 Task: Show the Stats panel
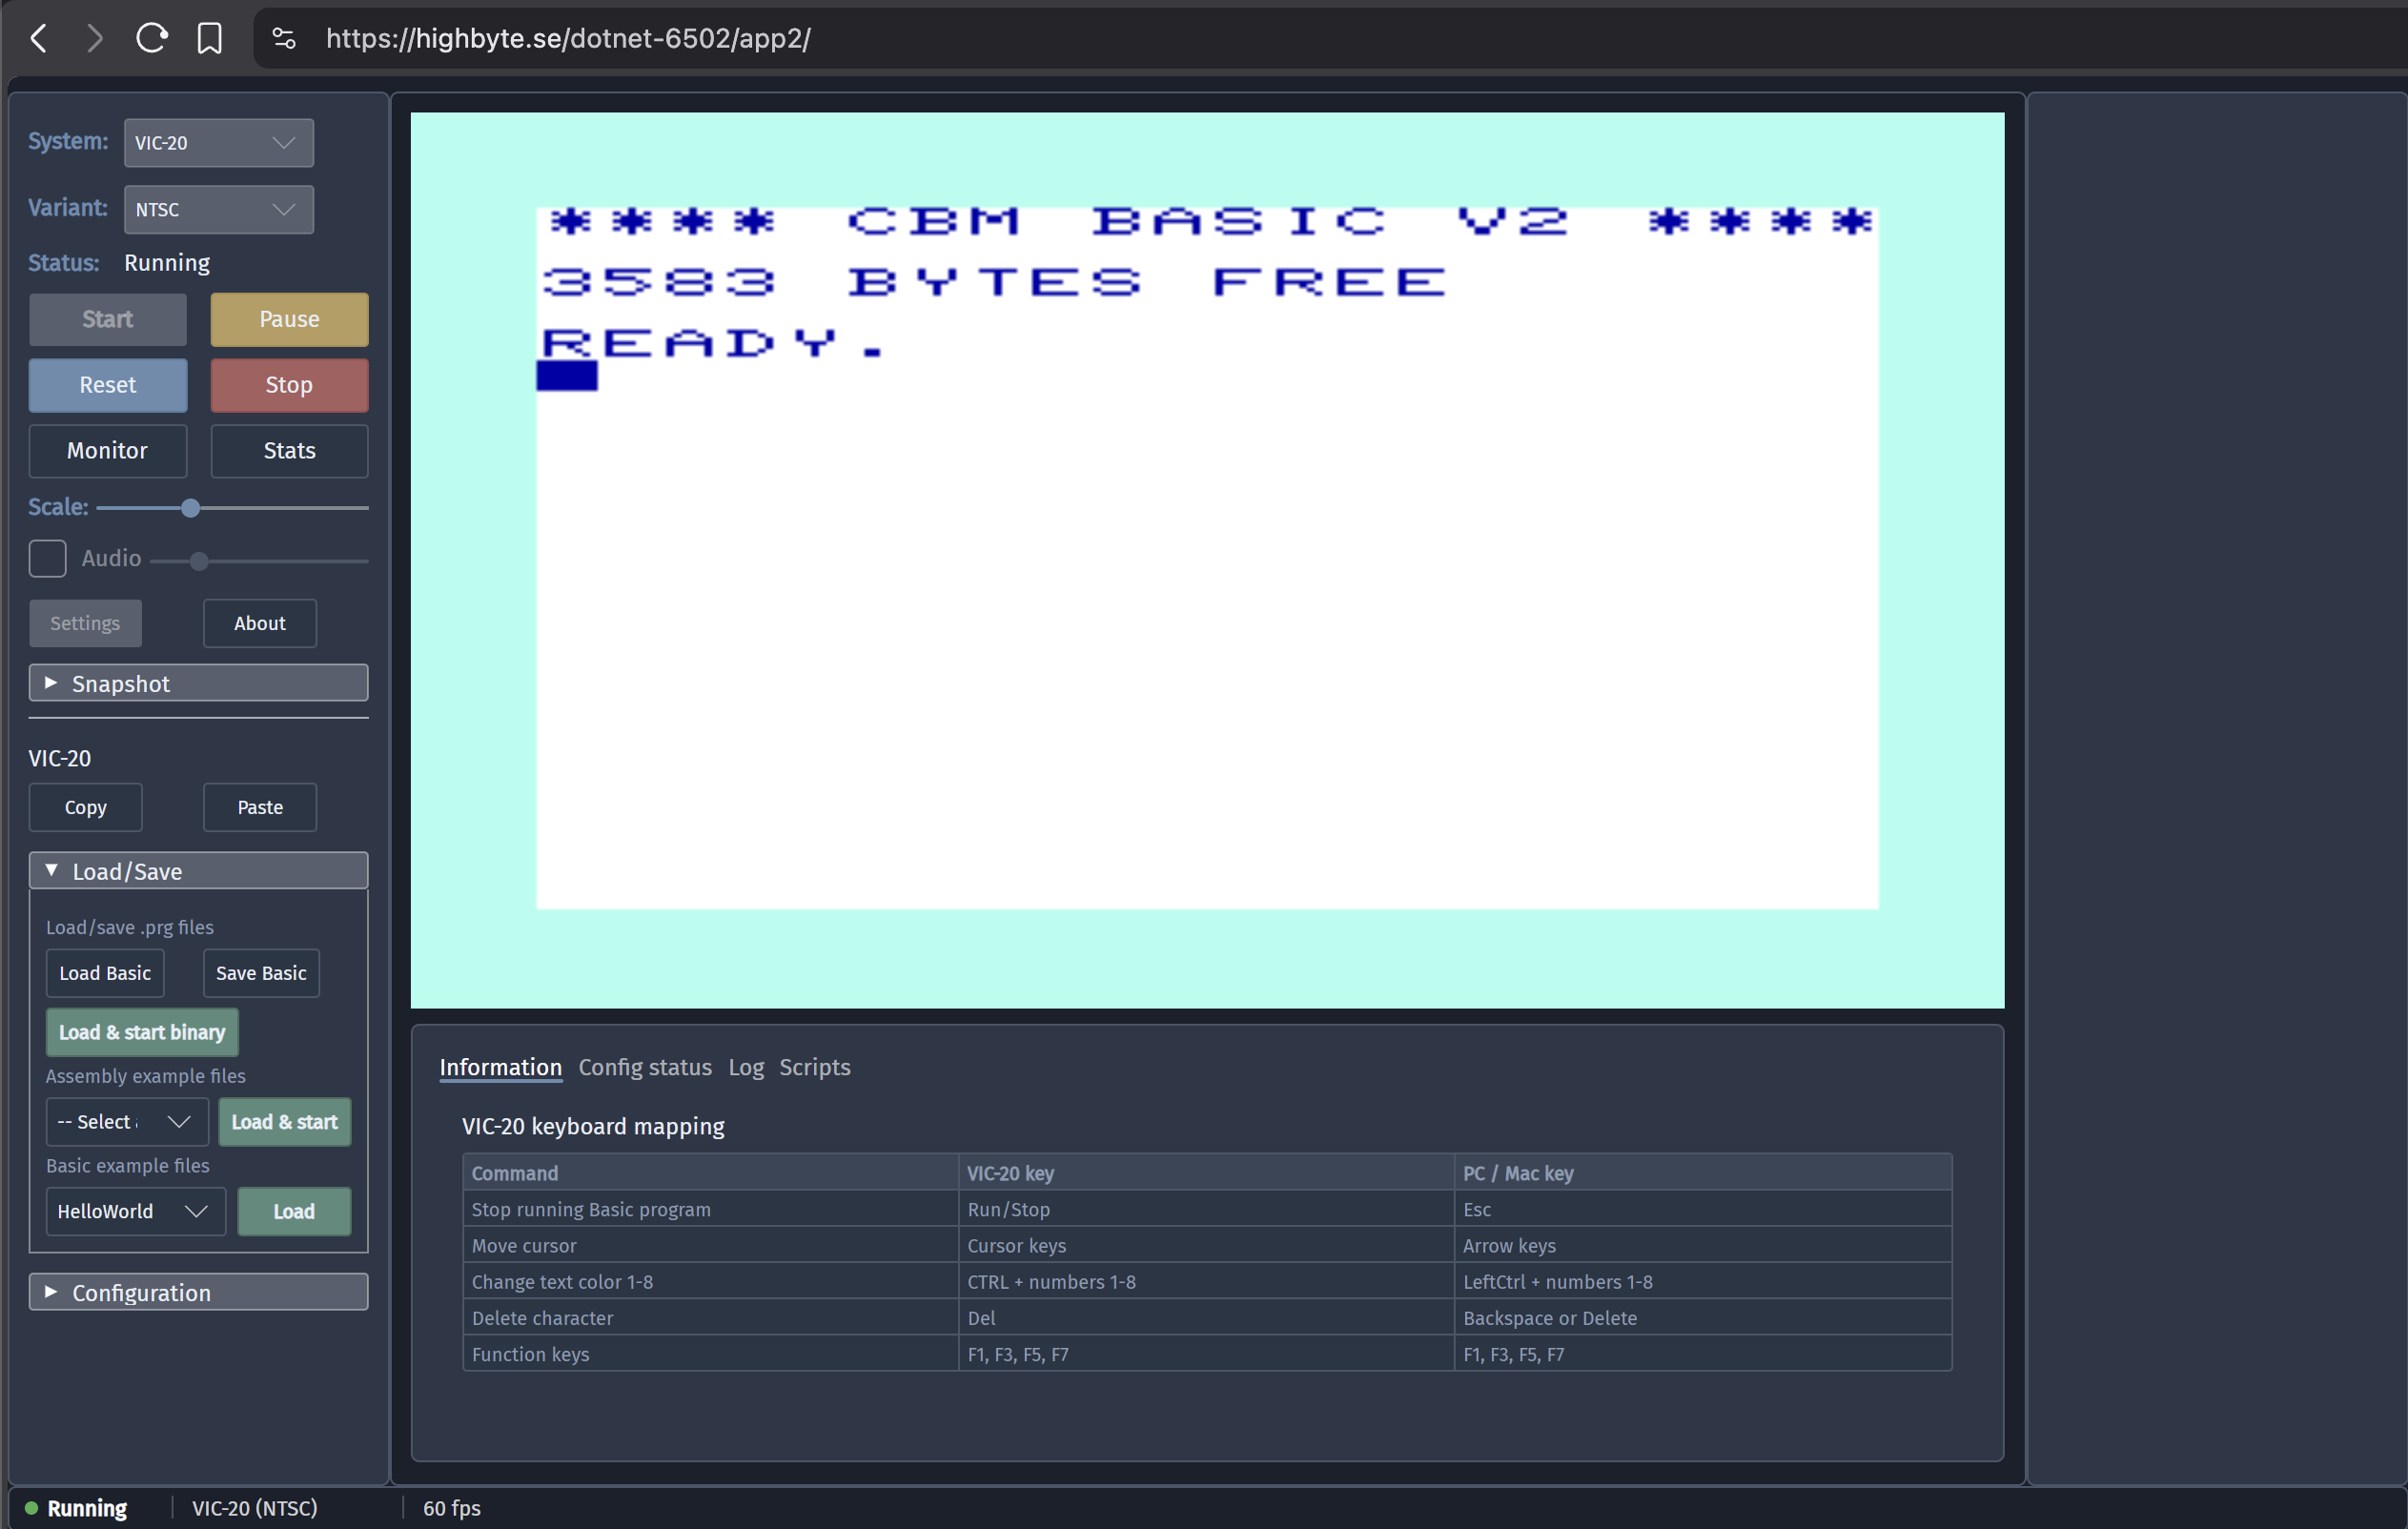tap(289, 451)
